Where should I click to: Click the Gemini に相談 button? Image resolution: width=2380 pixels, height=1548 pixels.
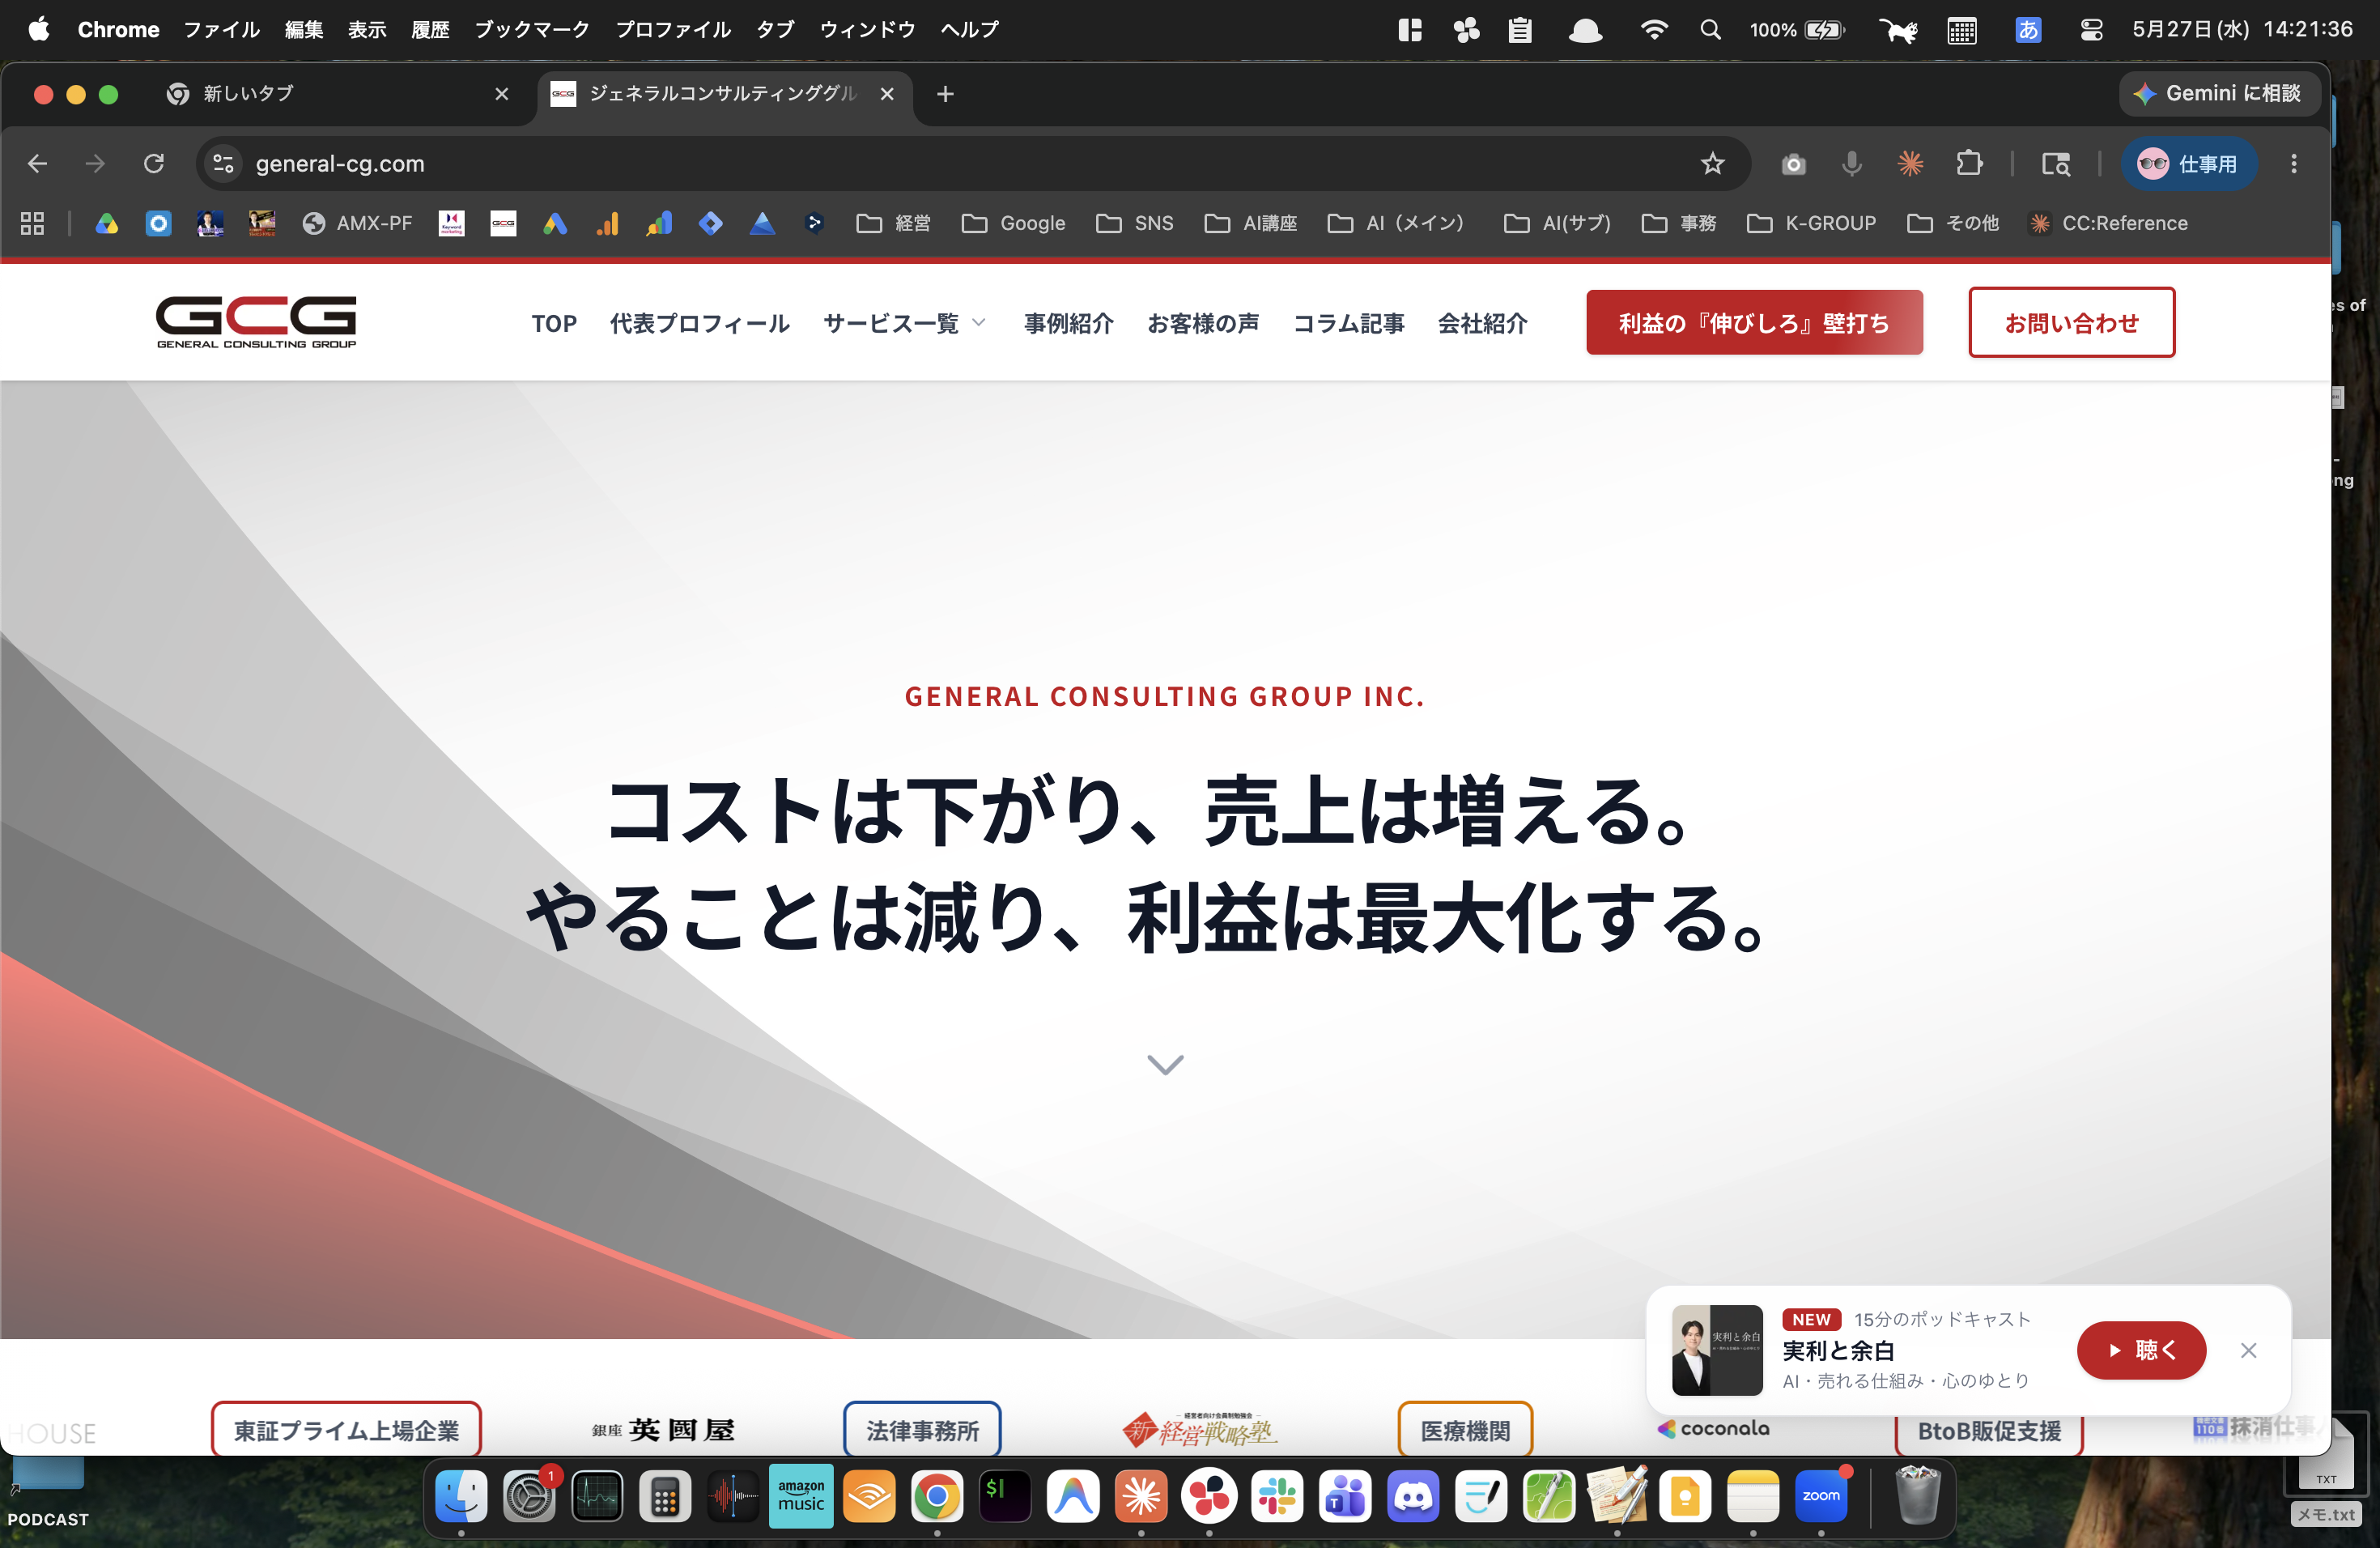point(2218,93)
